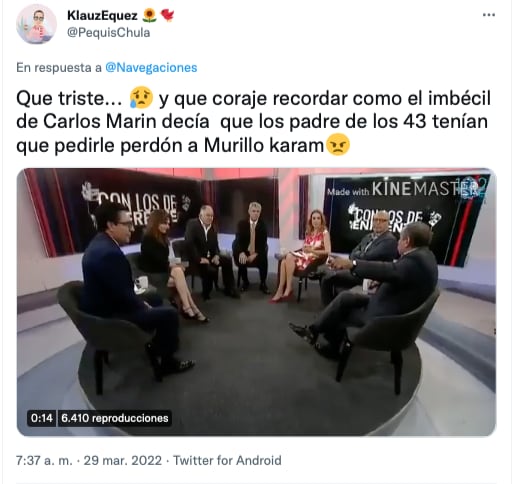
Task: Open KlauzEquez display name profile
Action: click(102, 15)
